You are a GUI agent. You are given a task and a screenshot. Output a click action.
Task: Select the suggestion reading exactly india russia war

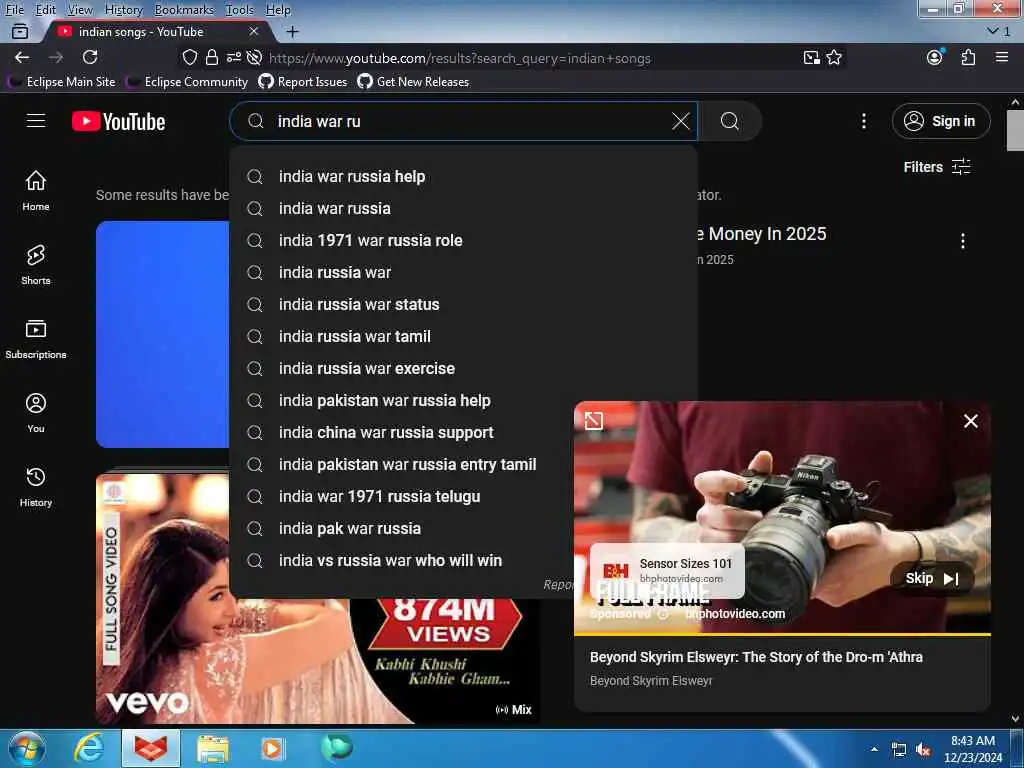pos(464,272)
